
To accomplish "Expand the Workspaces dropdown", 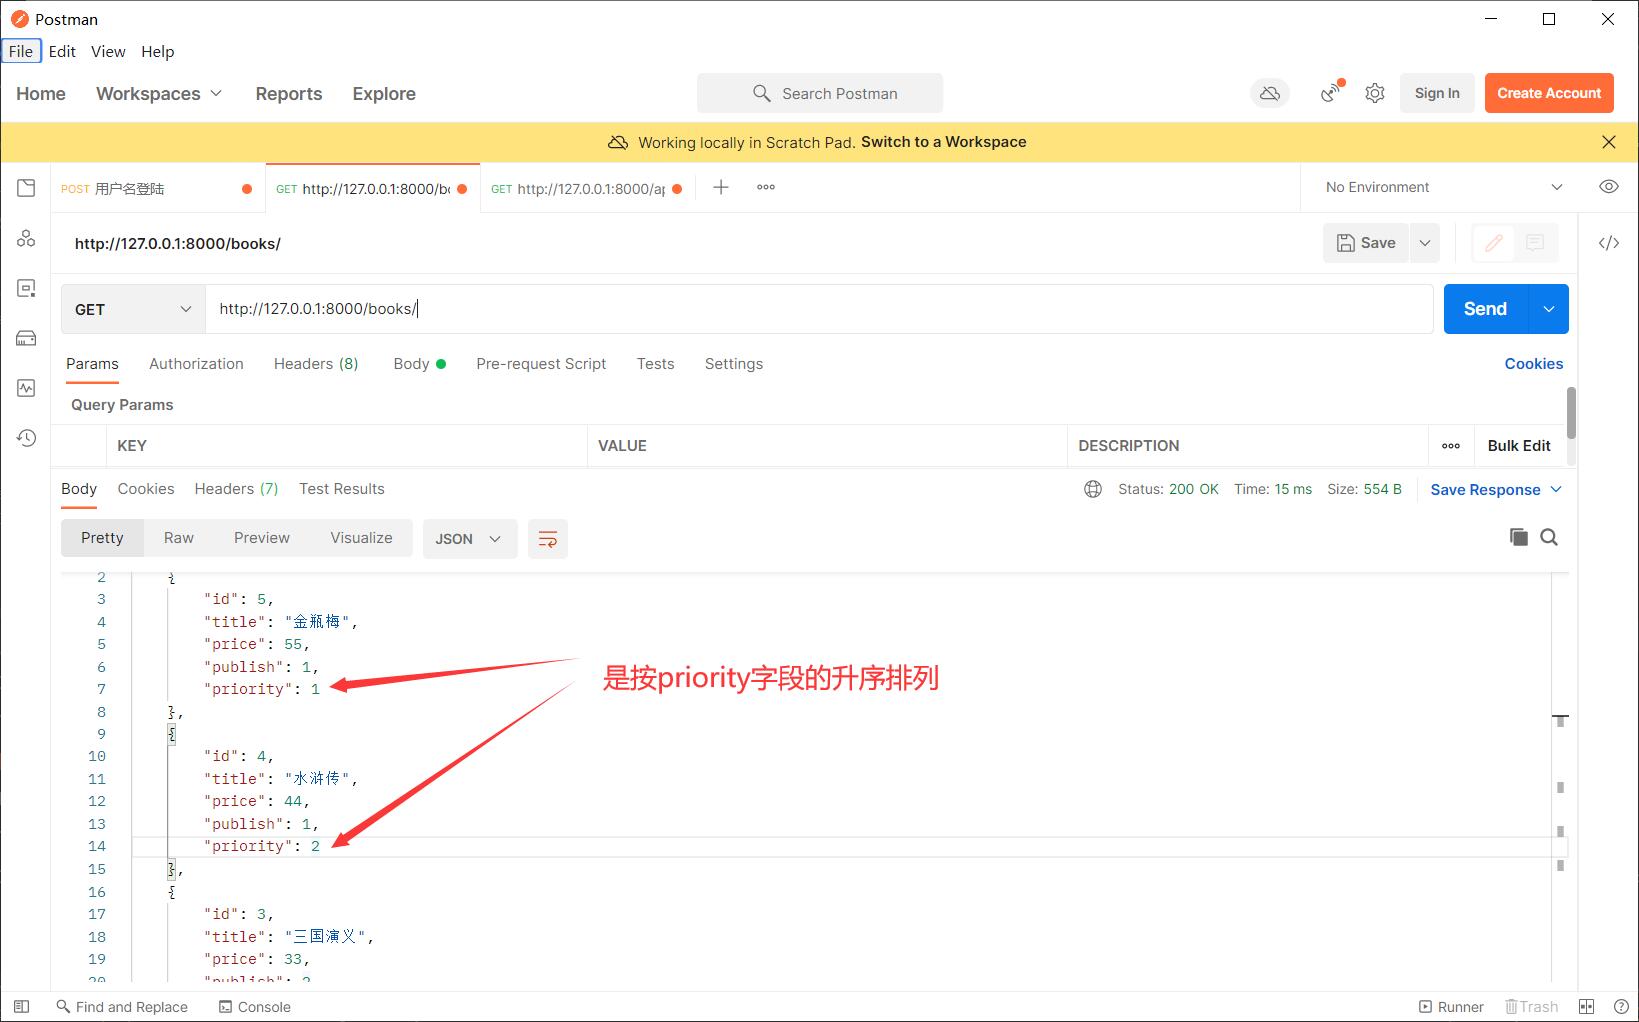I will 159,93.
